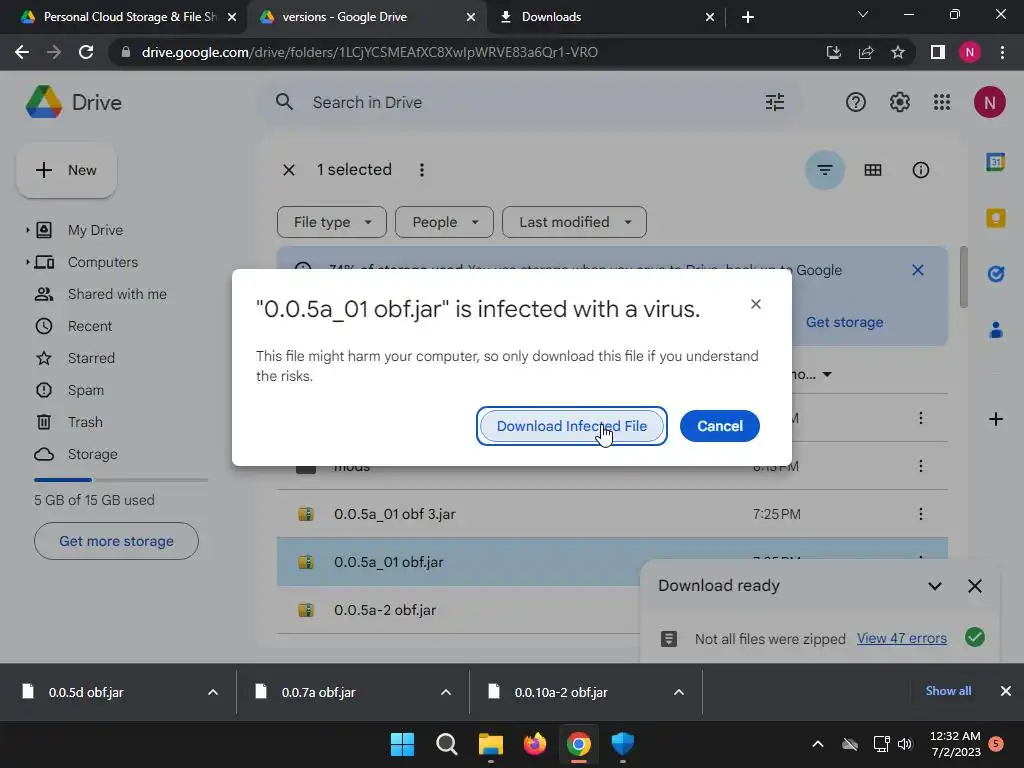Click the Get storage link
This screenshot has height=768, width=1024.
844,322
